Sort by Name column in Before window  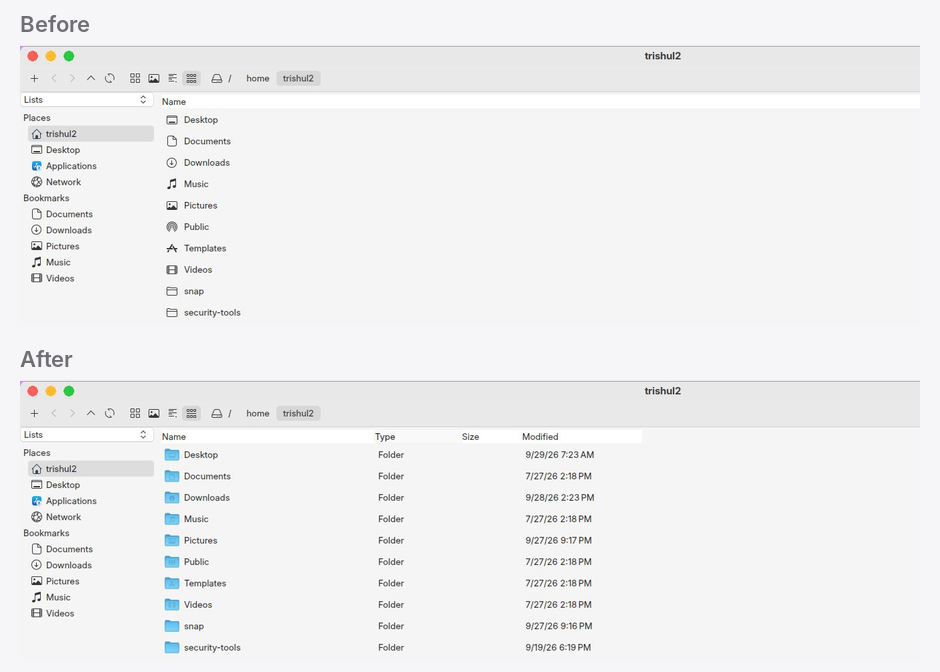click(174, 102)
